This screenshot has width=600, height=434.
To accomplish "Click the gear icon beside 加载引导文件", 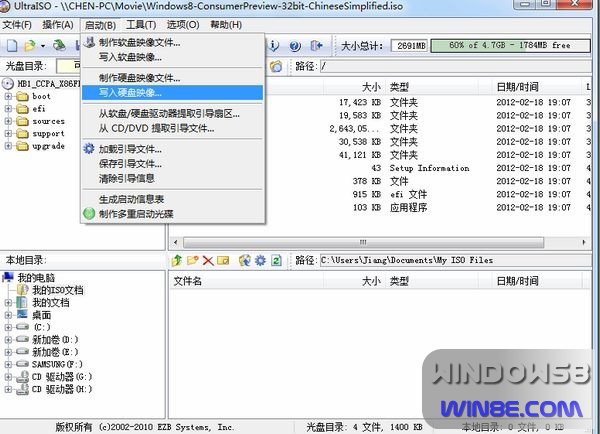I will (89, 148).
